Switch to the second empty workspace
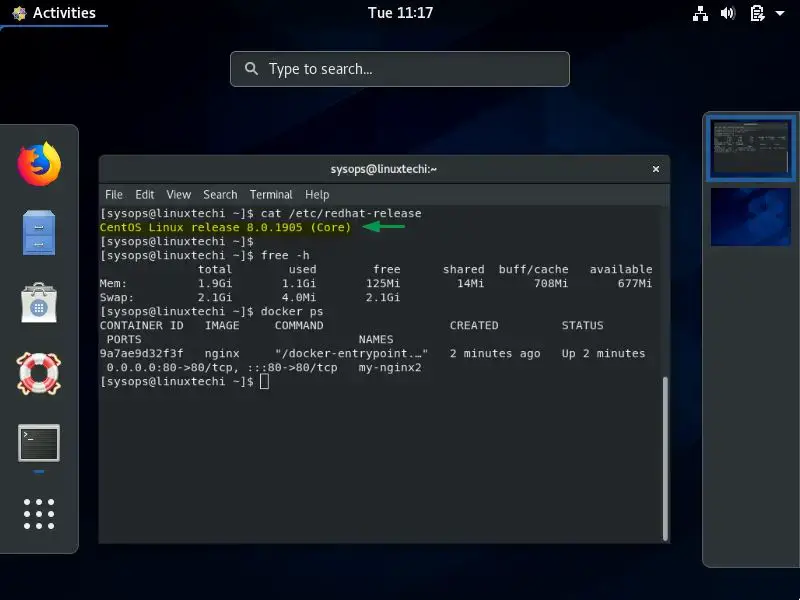Image resolution: width=800 pixels, height=600 pixels. pyautogui.click(x=751, y=217)
